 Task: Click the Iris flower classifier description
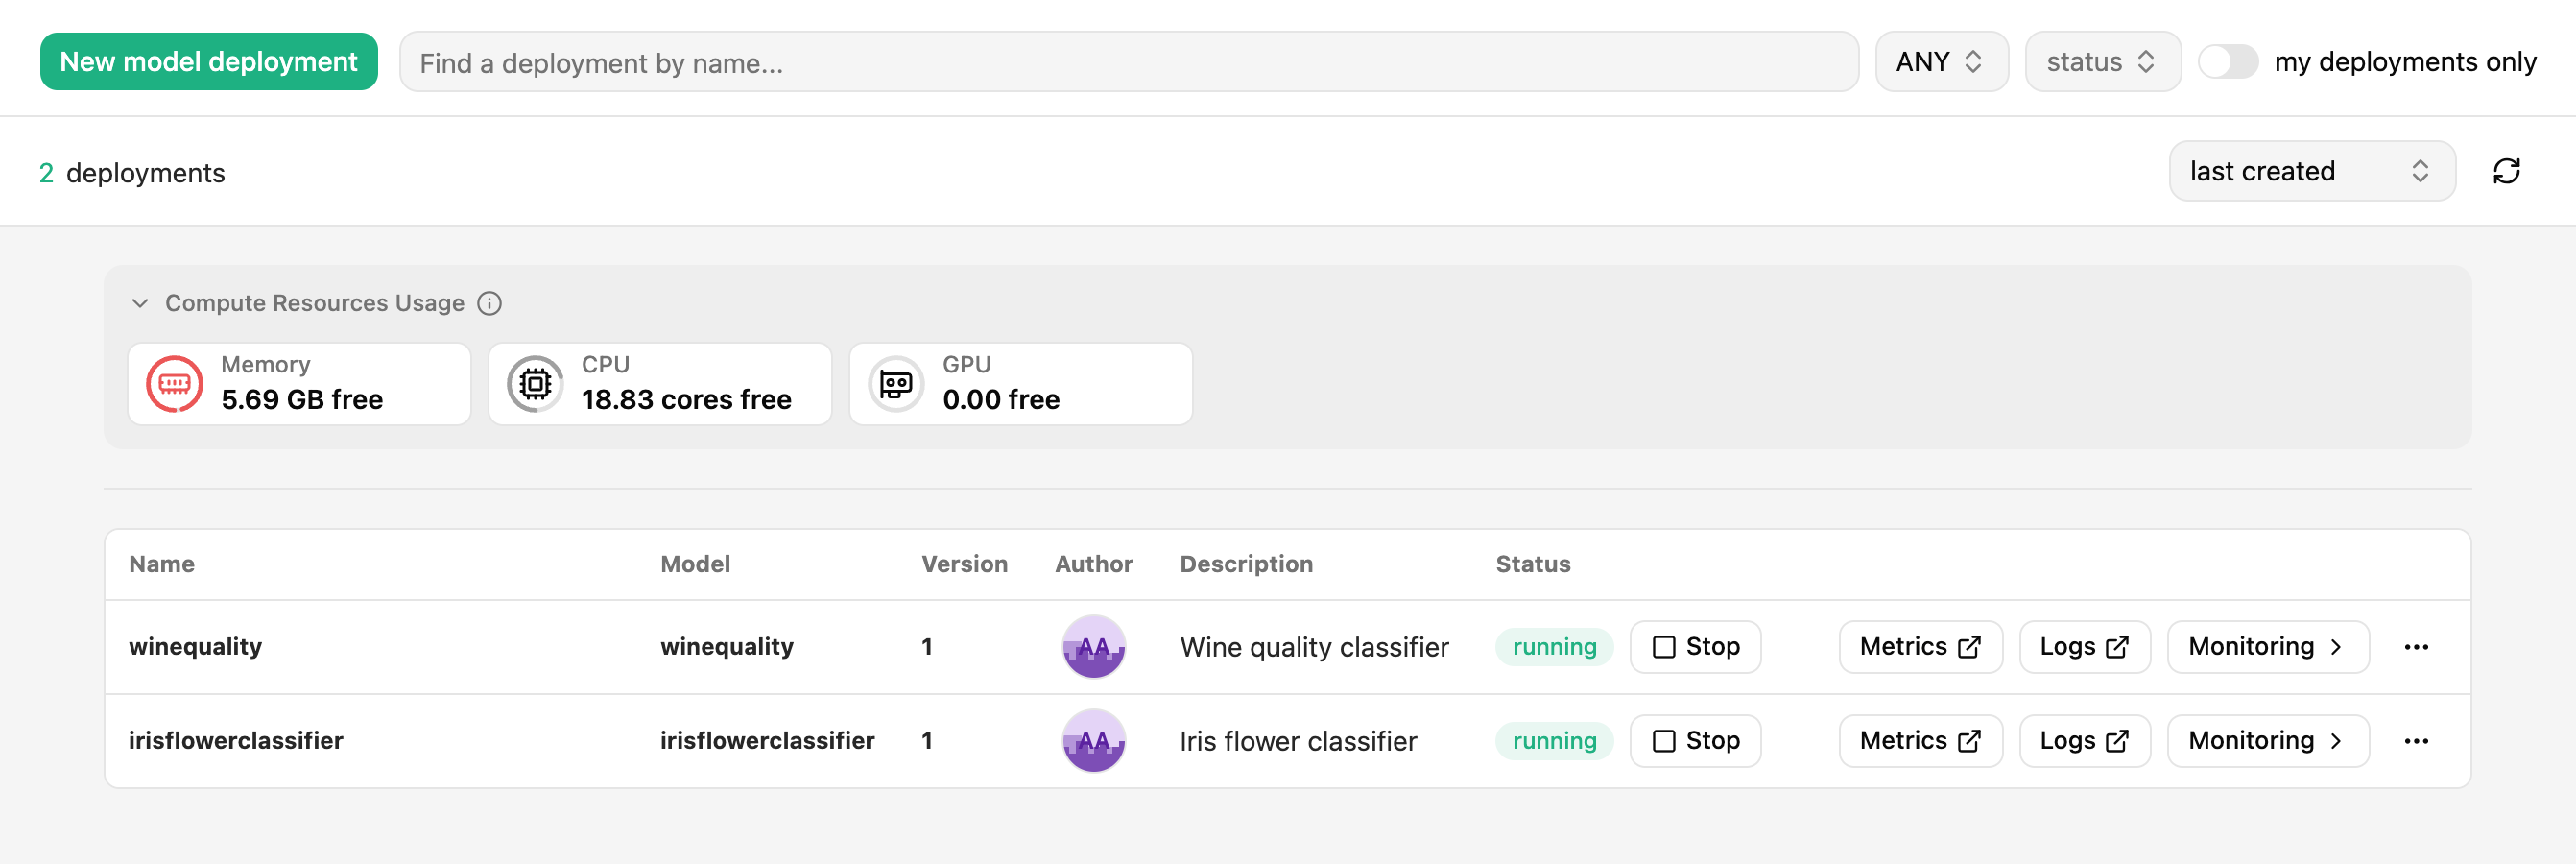[1298, 742]
